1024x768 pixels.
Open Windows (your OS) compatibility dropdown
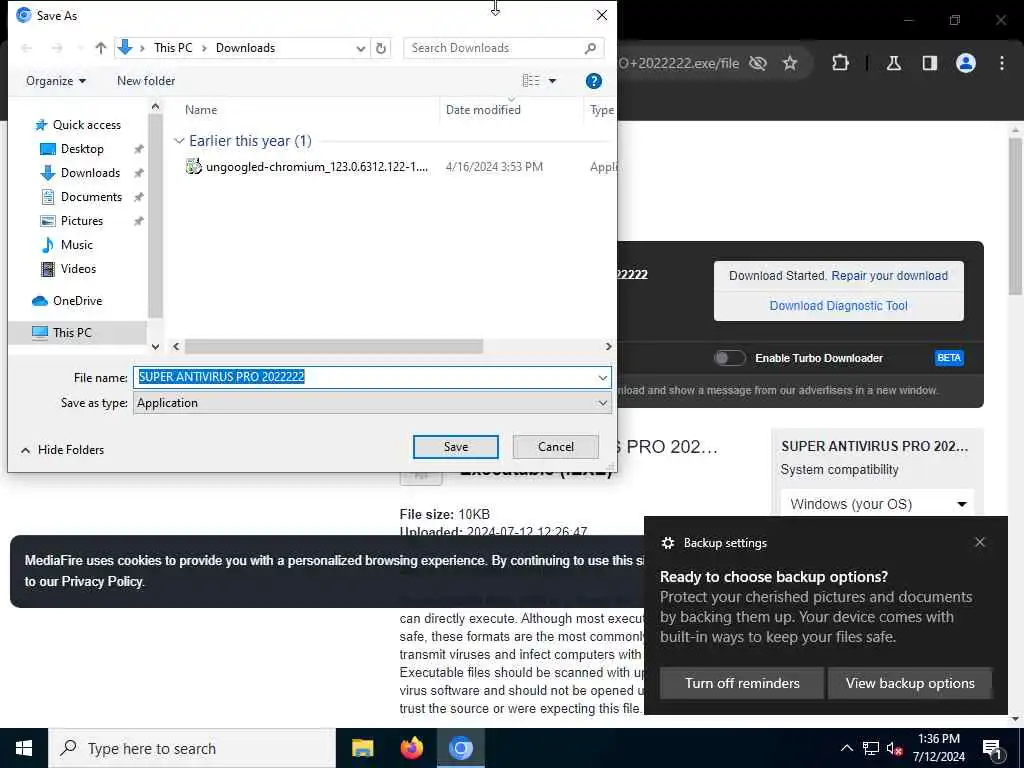point(877,504)
